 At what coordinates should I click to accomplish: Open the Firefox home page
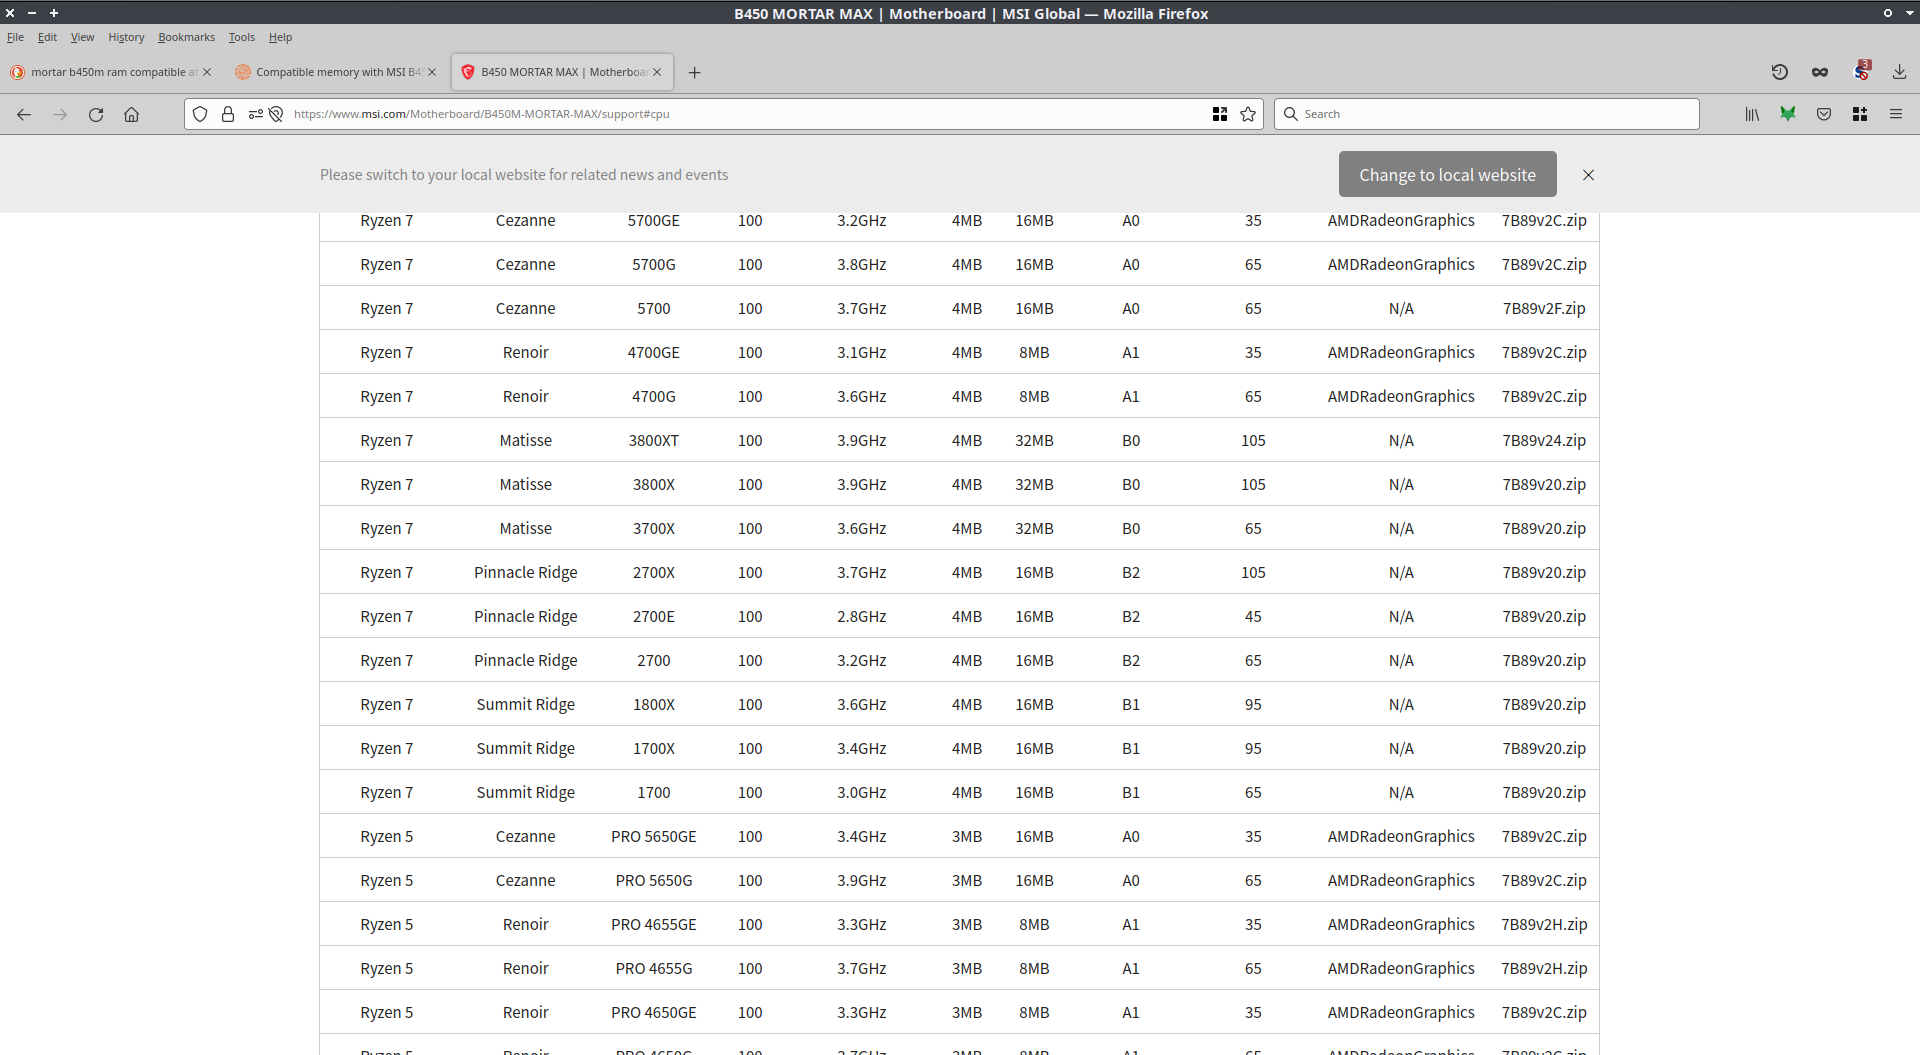(x=131, y=114)
